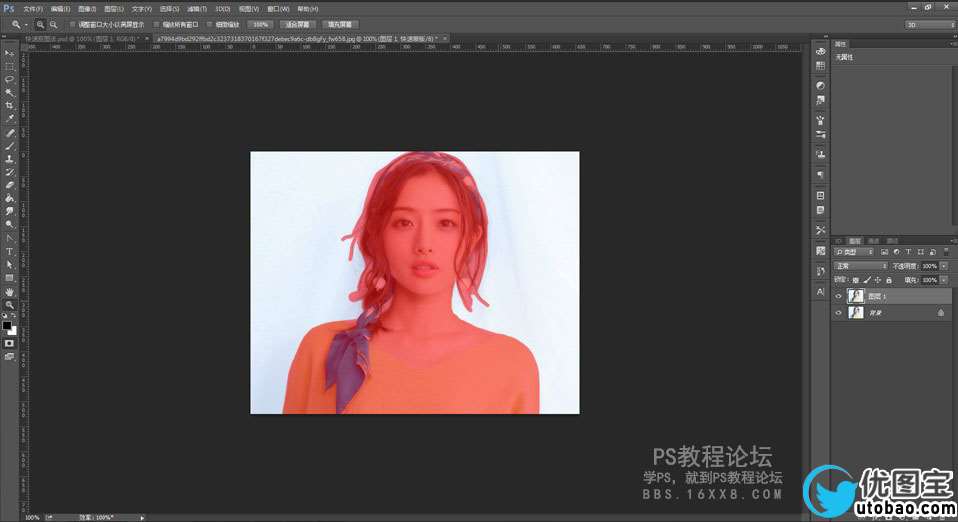Image resolution: width=958 pixels, height=522 pixels.
Task: Click the foreground color swatch
Action: [7, 326]
